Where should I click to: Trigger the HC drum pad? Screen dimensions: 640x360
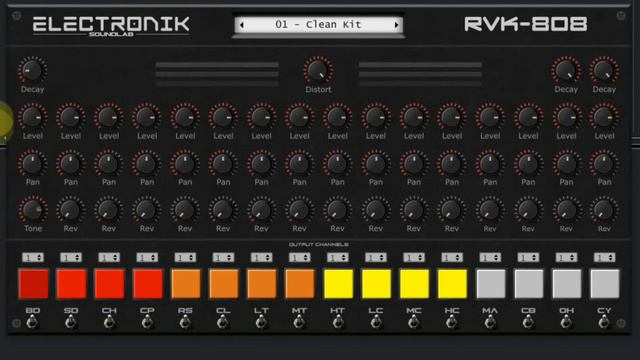[x=452, y=284]
